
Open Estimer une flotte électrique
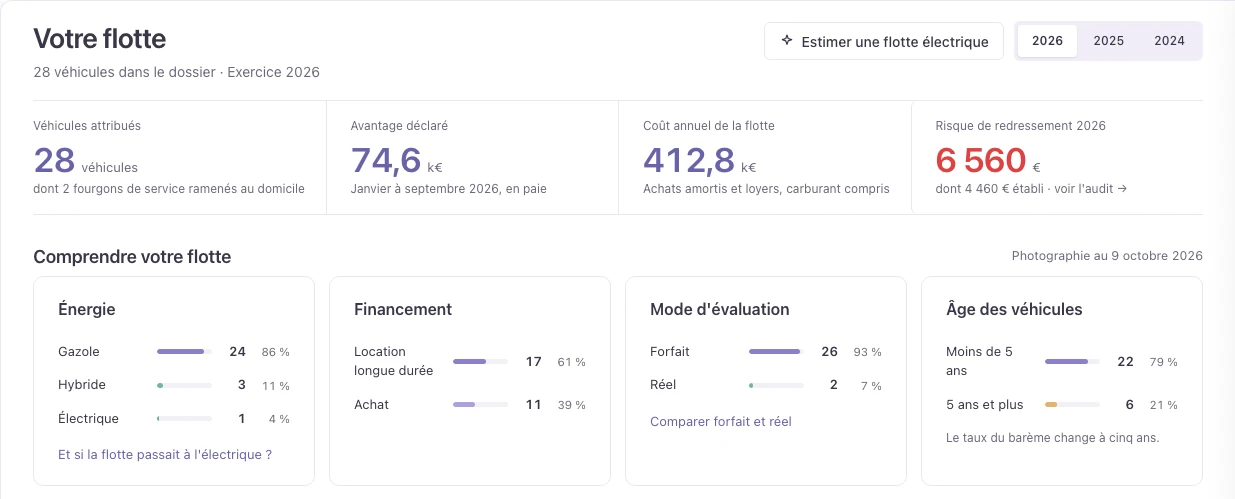tap(884, 41)
